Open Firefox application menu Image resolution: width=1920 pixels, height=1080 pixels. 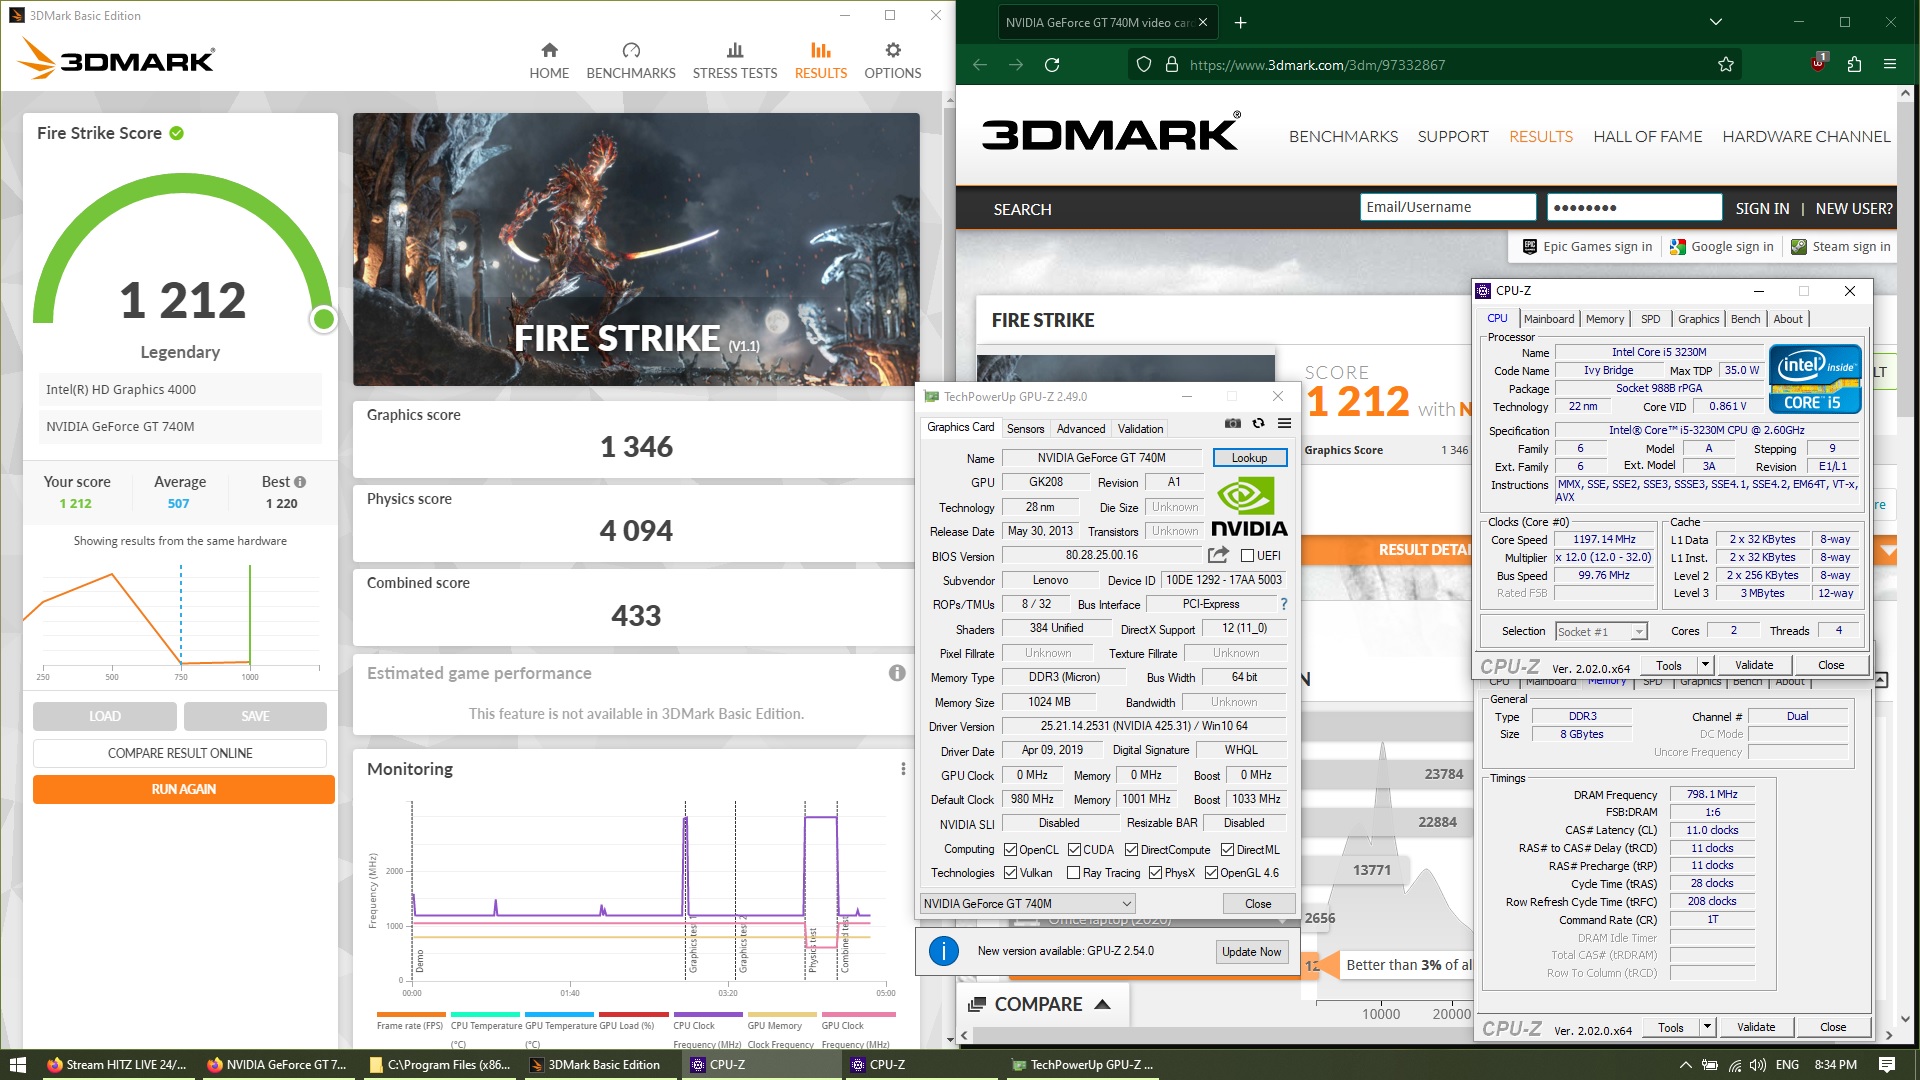pos(1890,65)
